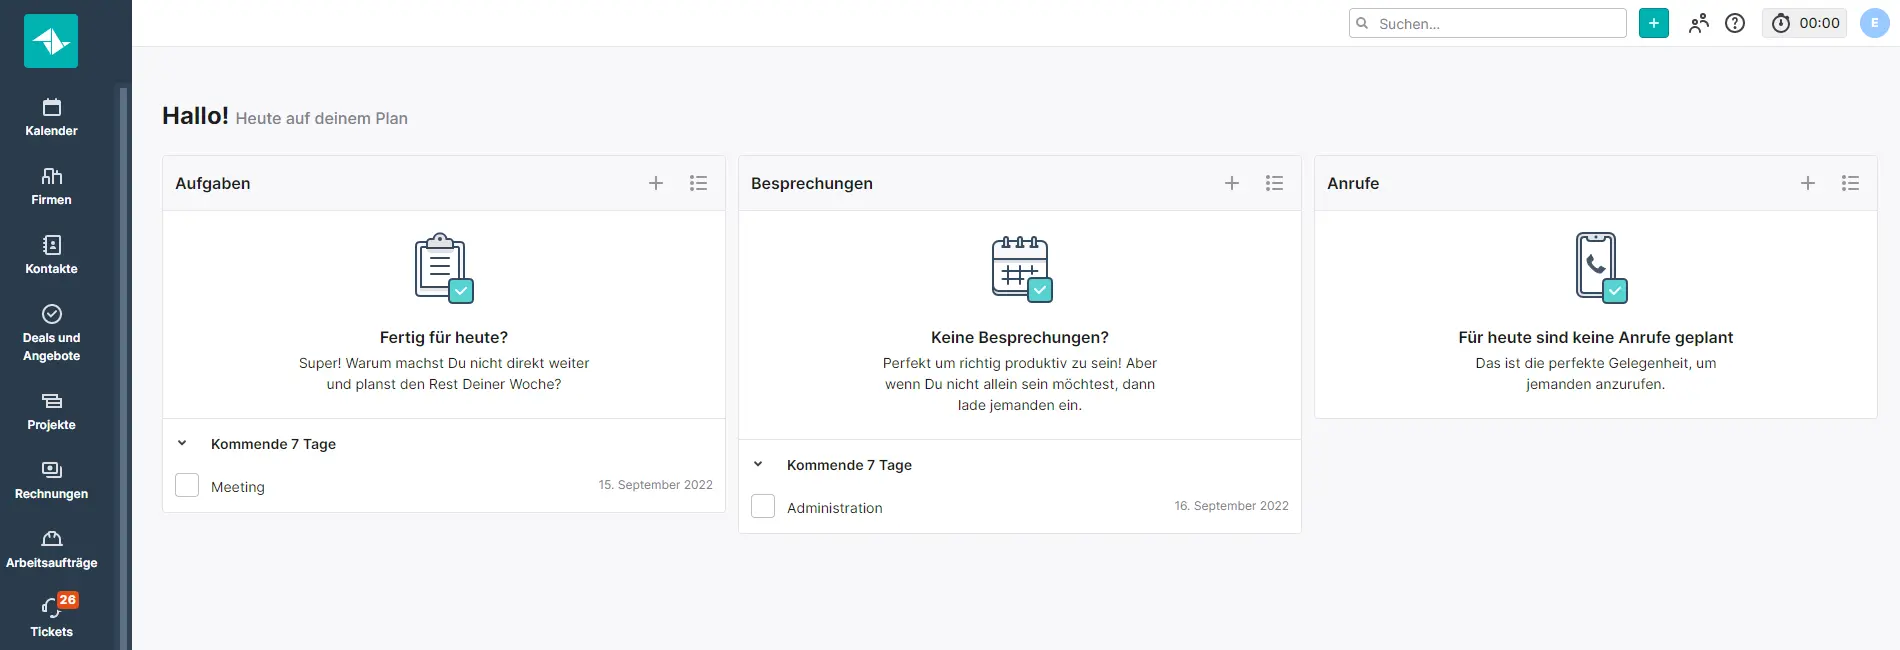Image resolution: width=1900 pixels, height=650 pixels.
Task: Open Firmen in the sidebar
Action: click(51, 186)
